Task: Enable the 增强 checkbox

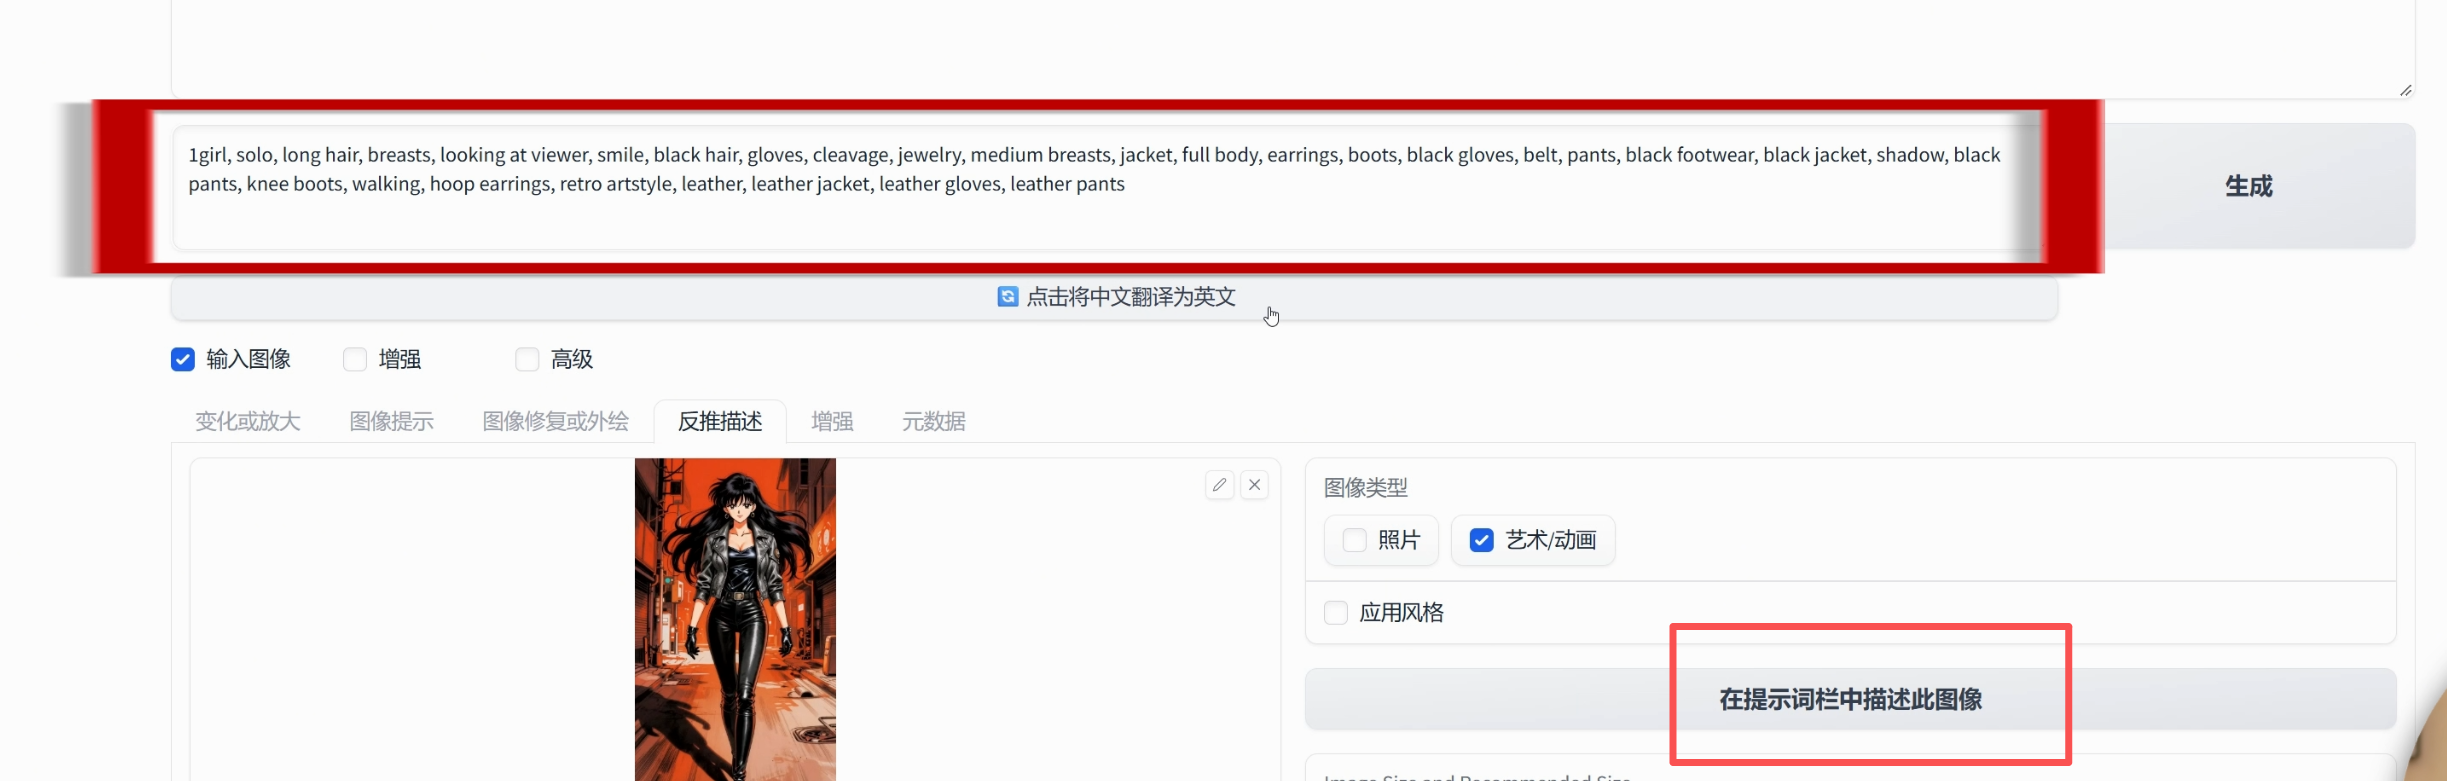Action: (355, 359)
